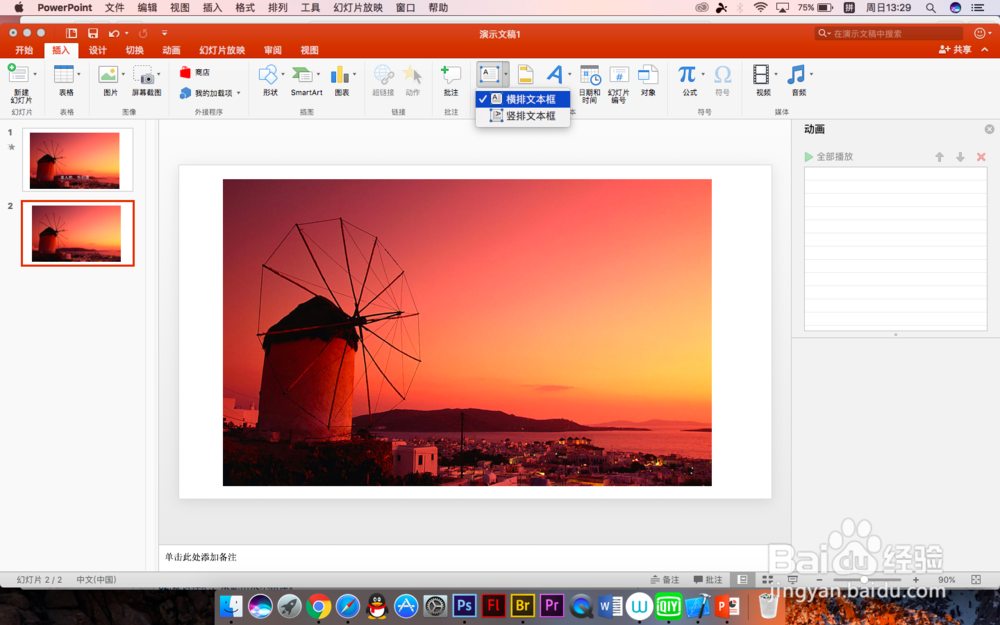Open the 幻灯片放映 ribbon tab
Screen dimensions: 1000x625
tap(222, 50)
